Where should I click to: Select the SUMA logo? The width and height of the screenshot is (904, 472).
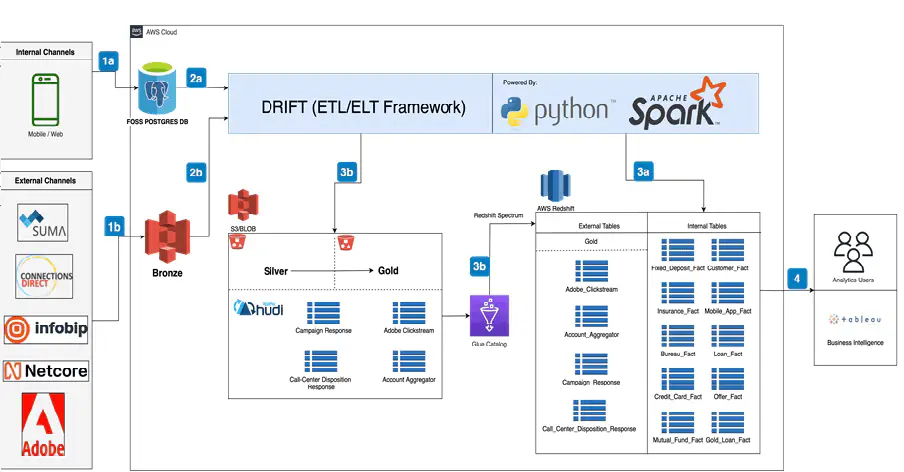43,222
